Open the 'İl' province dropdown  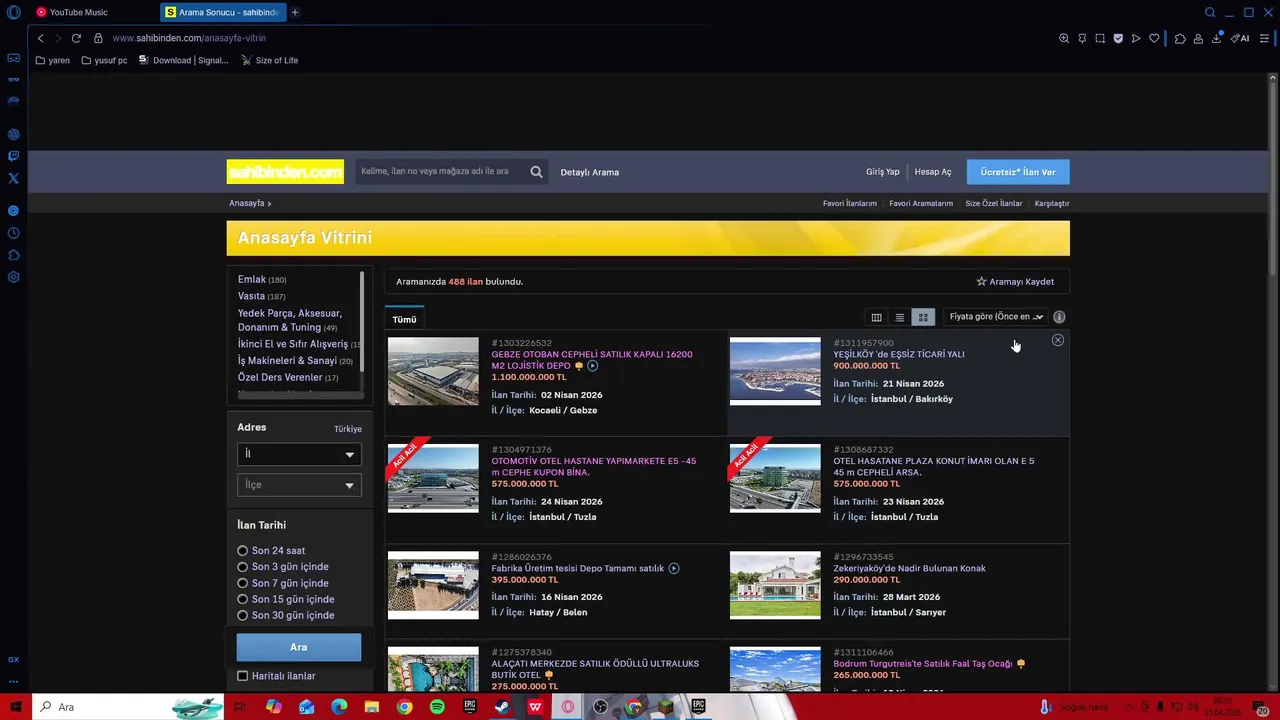point(299,454)
